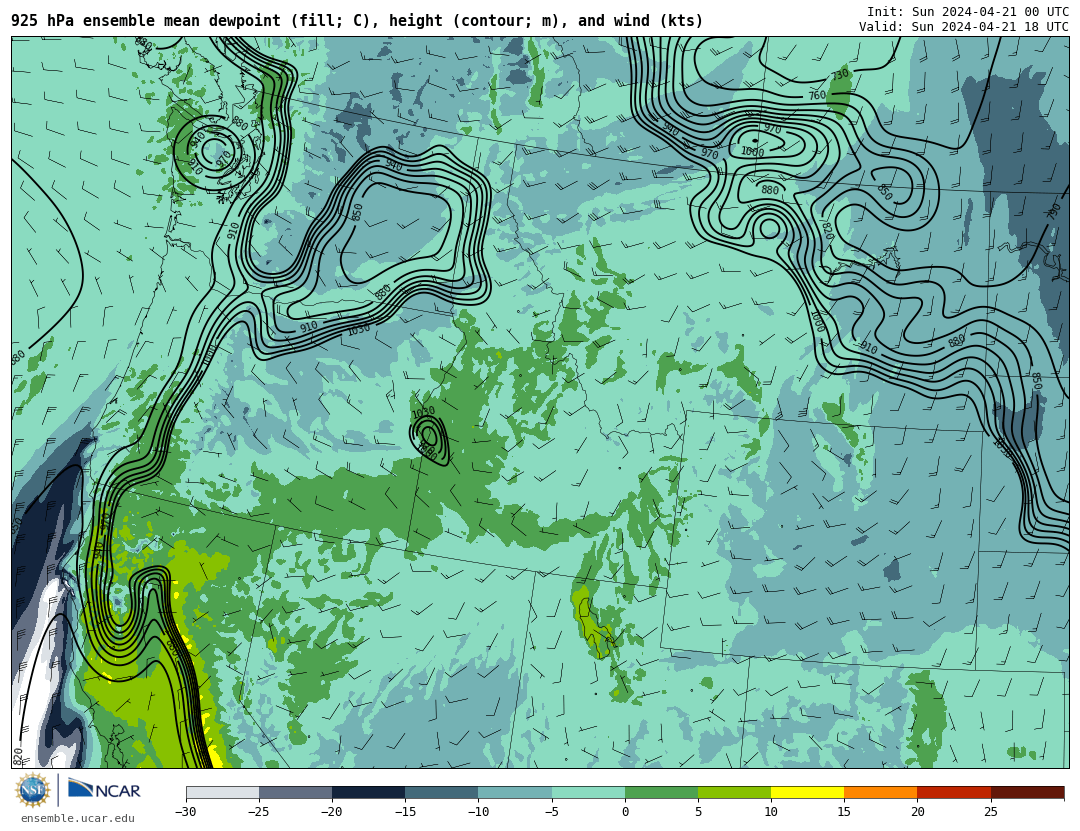This screenshot has width=1080, height=831.
Task: Pick the light gray -30 to -25 colorbar segment
Action: (x=222, y=792)
